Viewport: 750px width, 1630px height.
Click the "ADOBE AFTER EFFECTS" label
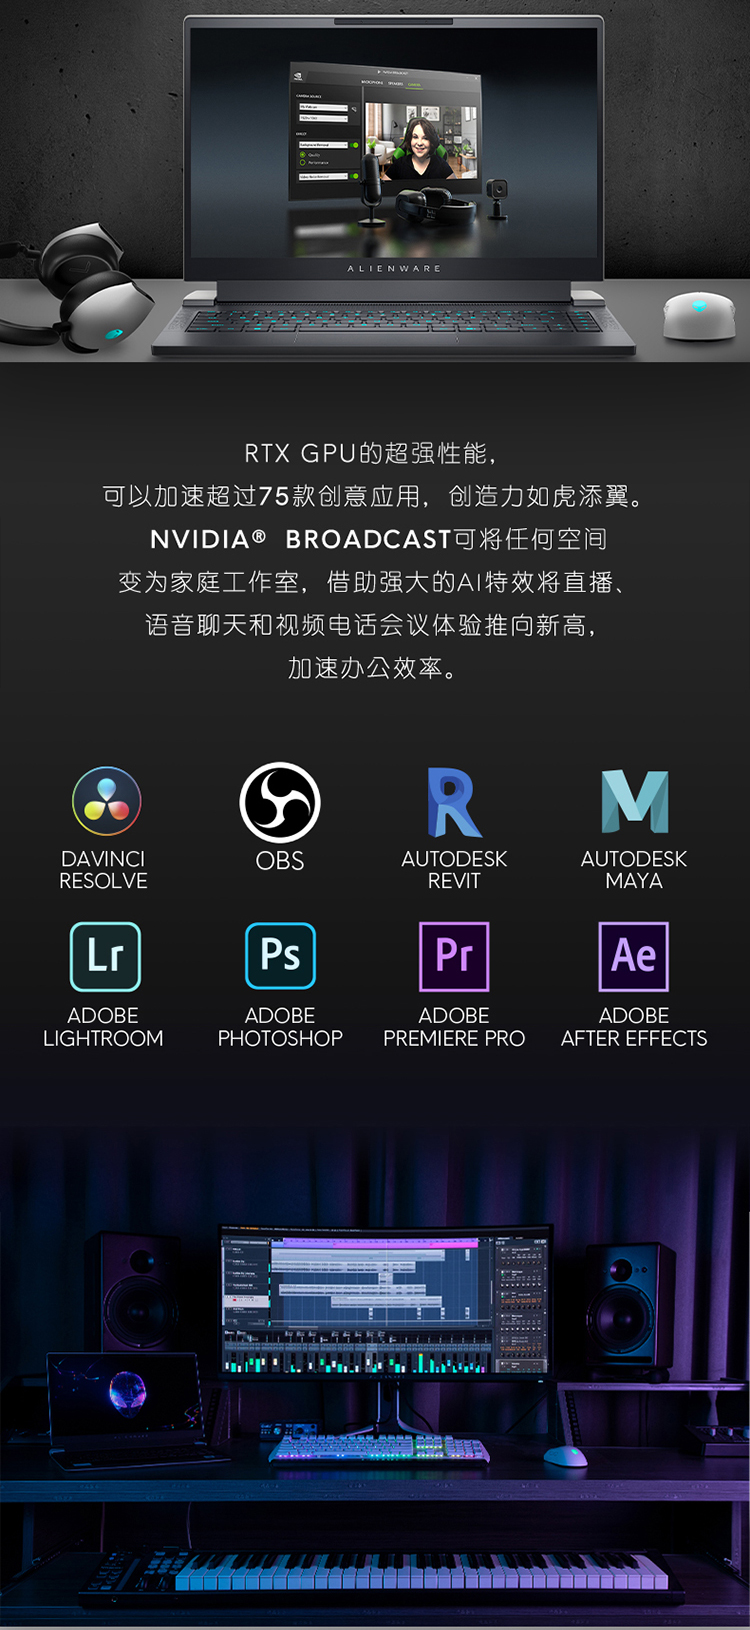click(x=634, y=1027)
